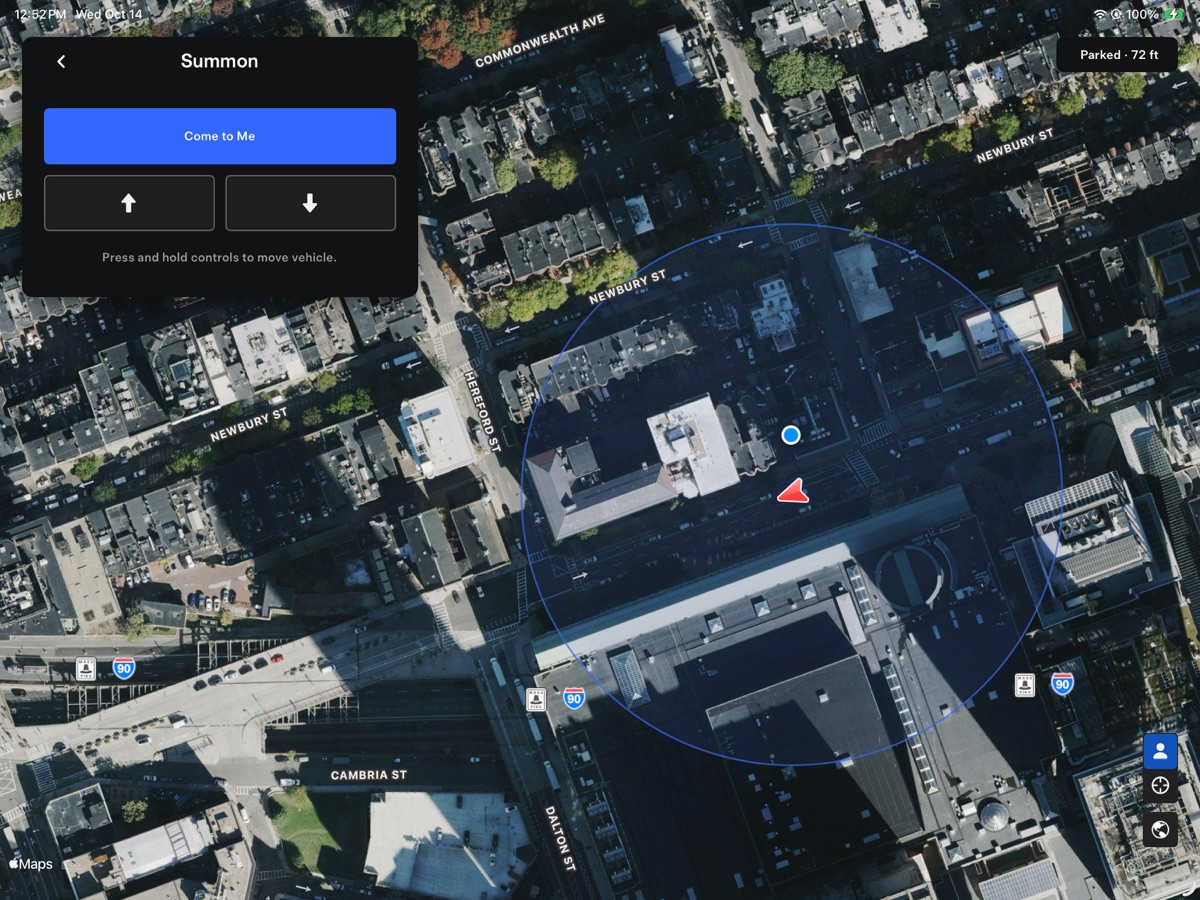Tap the Commonwealth Ave street label
The width and height of the screenshot is (1200, 900).
coord(541,41)
